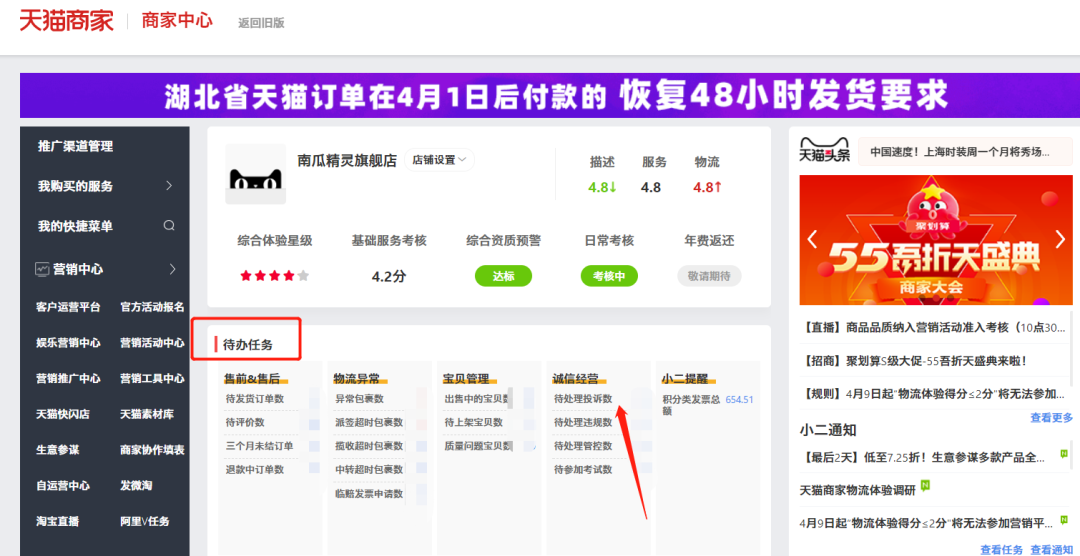Open 阿里V任务

[145, 522]
